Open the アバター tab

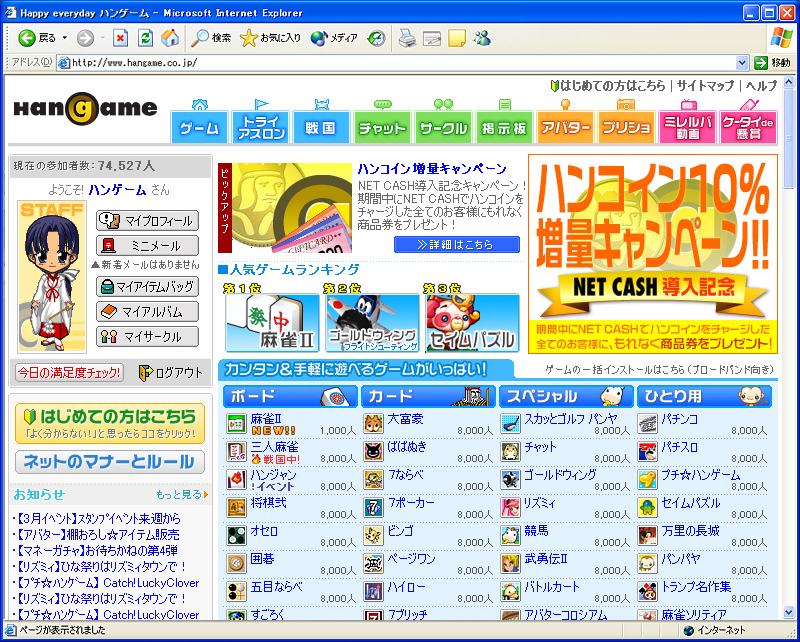point(565,127)
